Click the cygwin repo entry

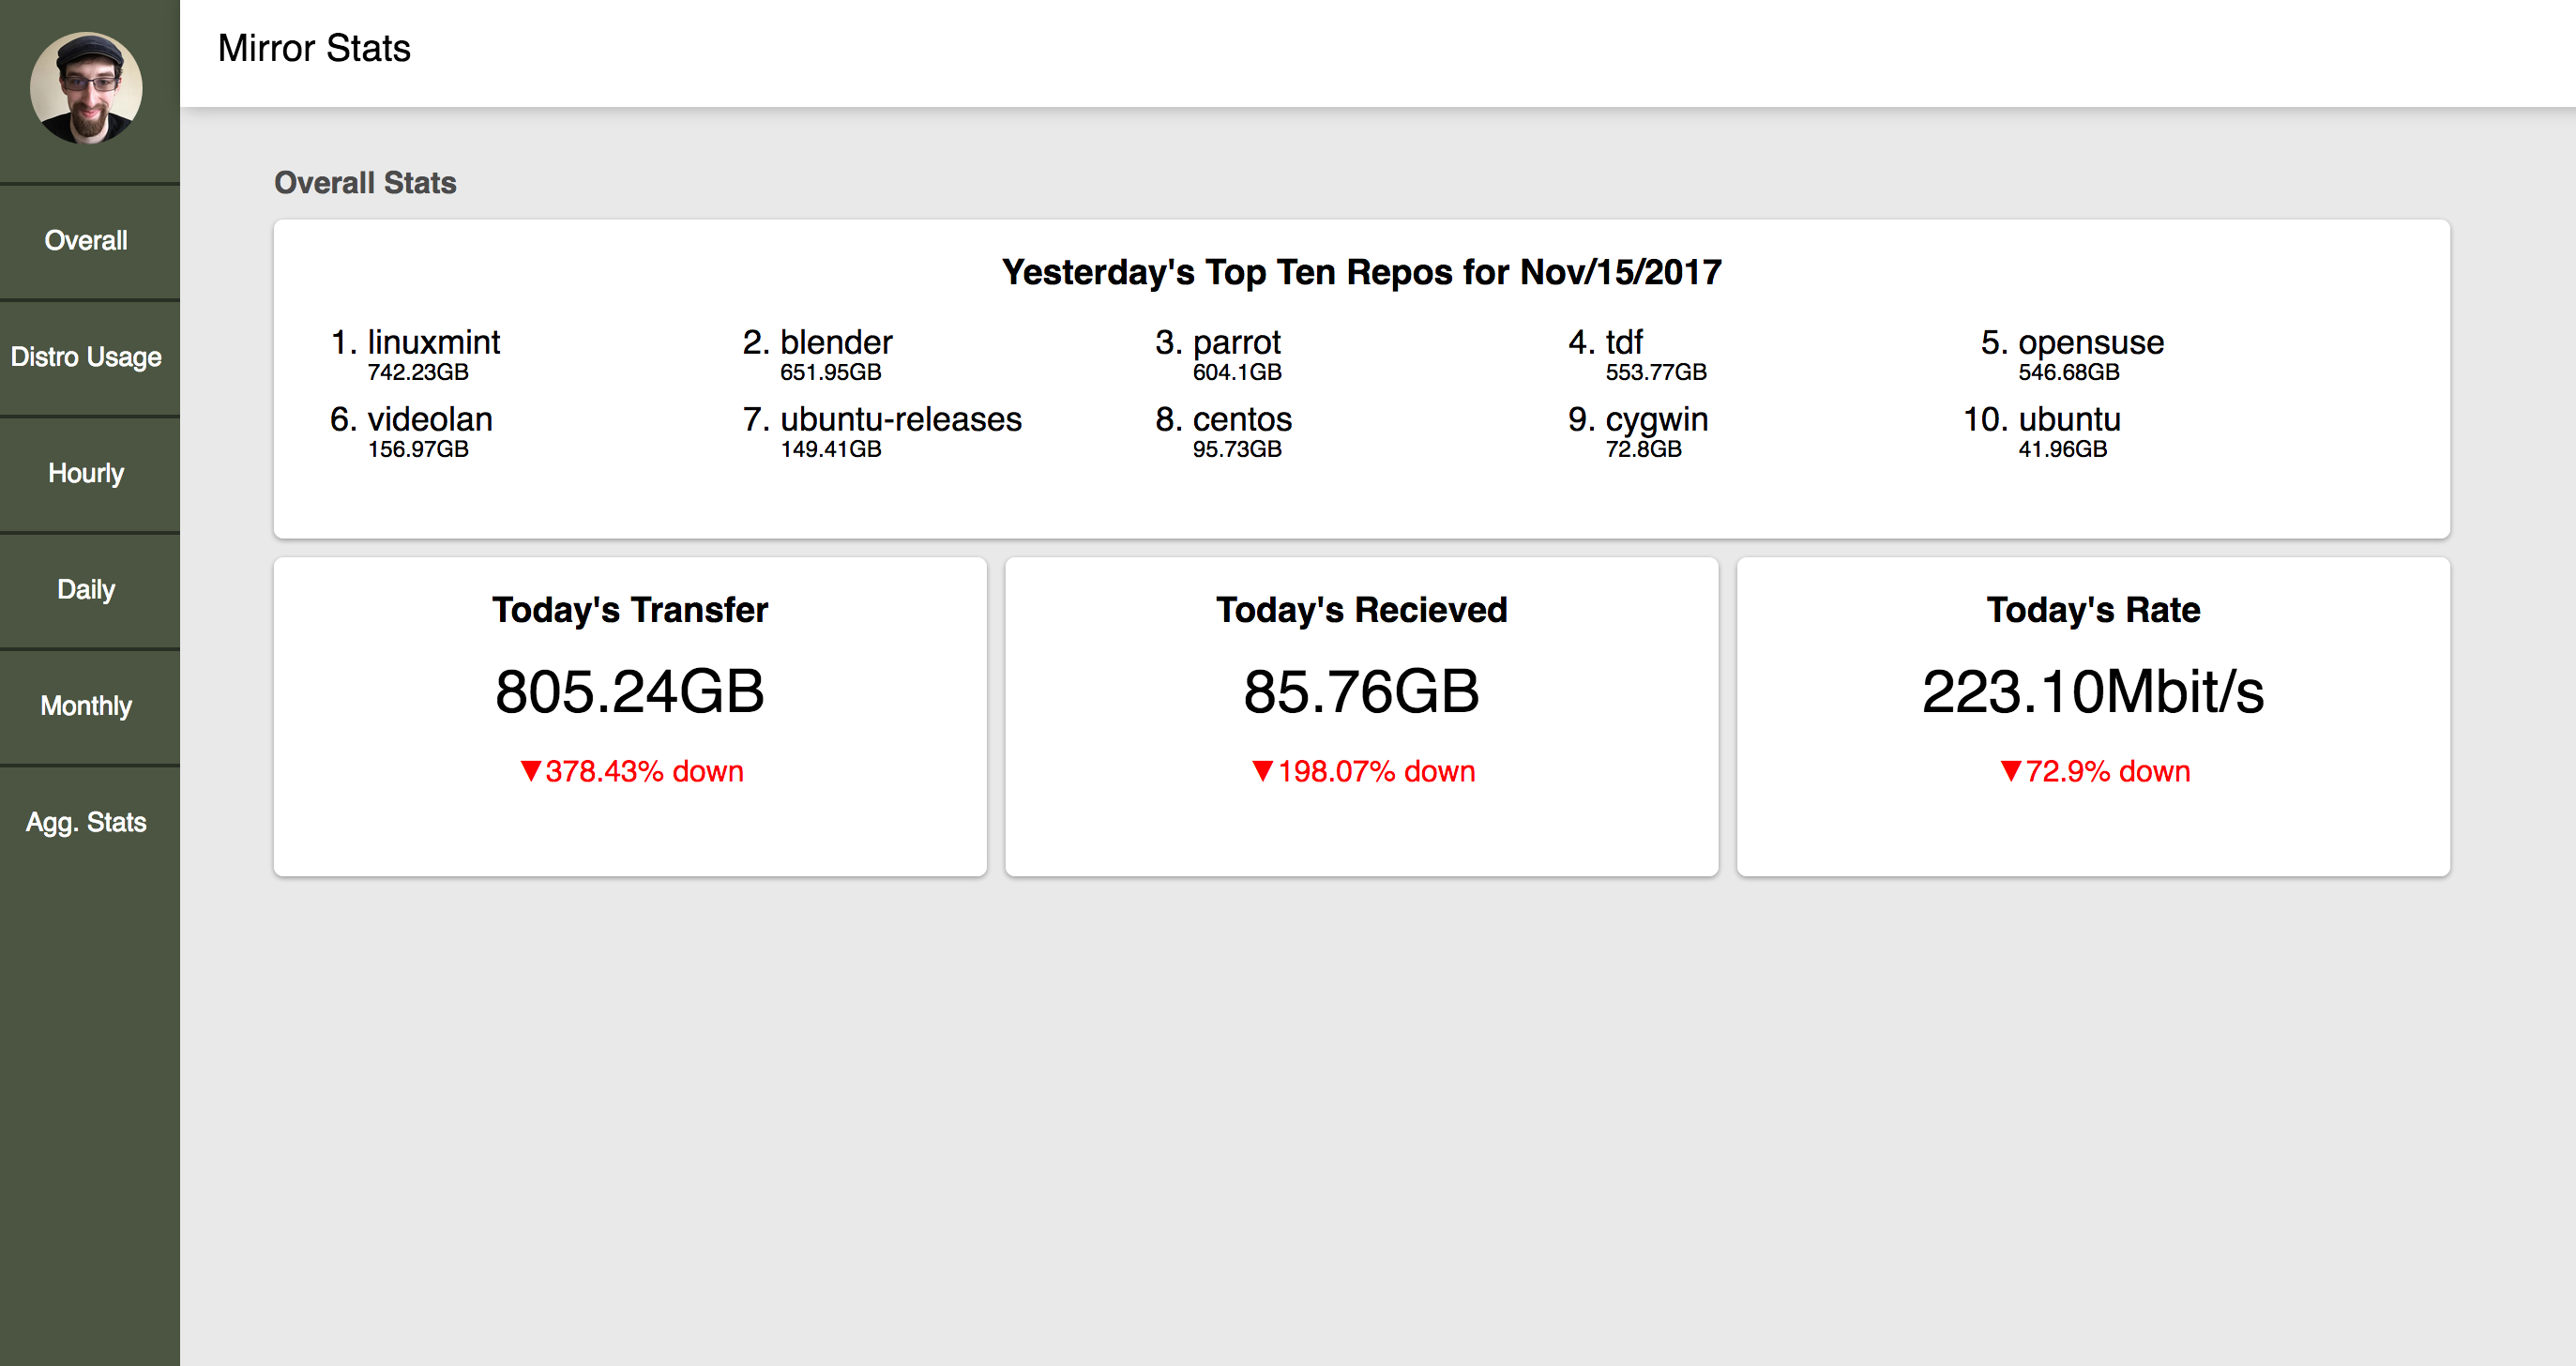pos(1656,419)
